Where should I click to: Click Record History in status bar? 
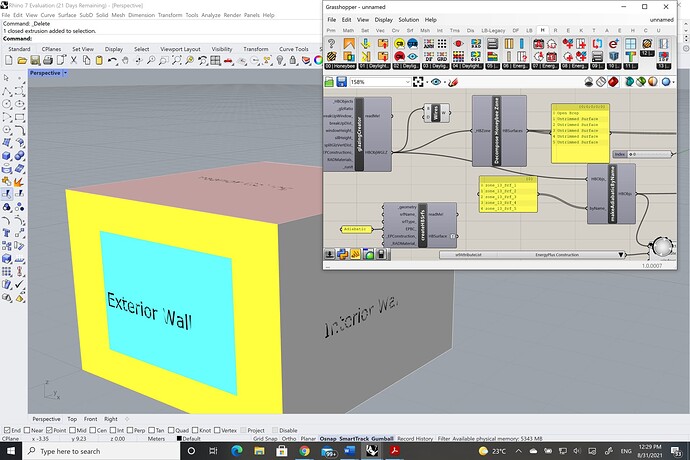(x=415, y=439)
